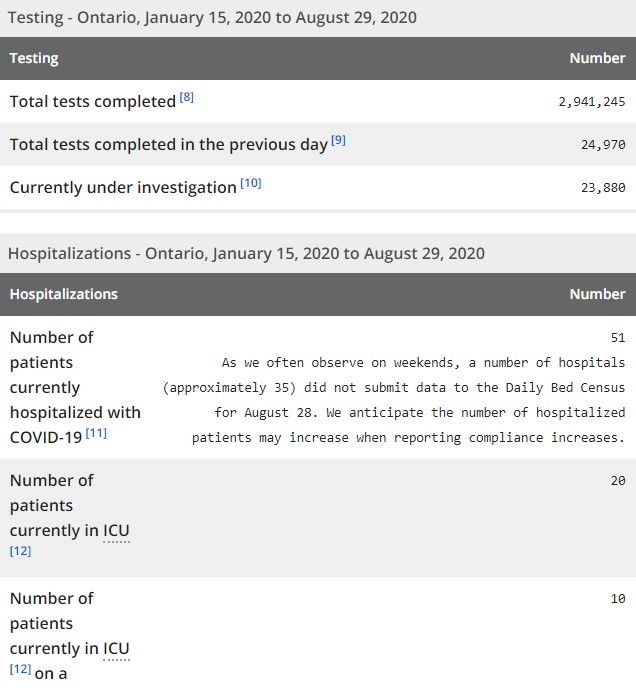Click the Testing - Ontario table caption
Image resolution: width=636 pixels, height=688 pixels.
click(x=212, y=17)
